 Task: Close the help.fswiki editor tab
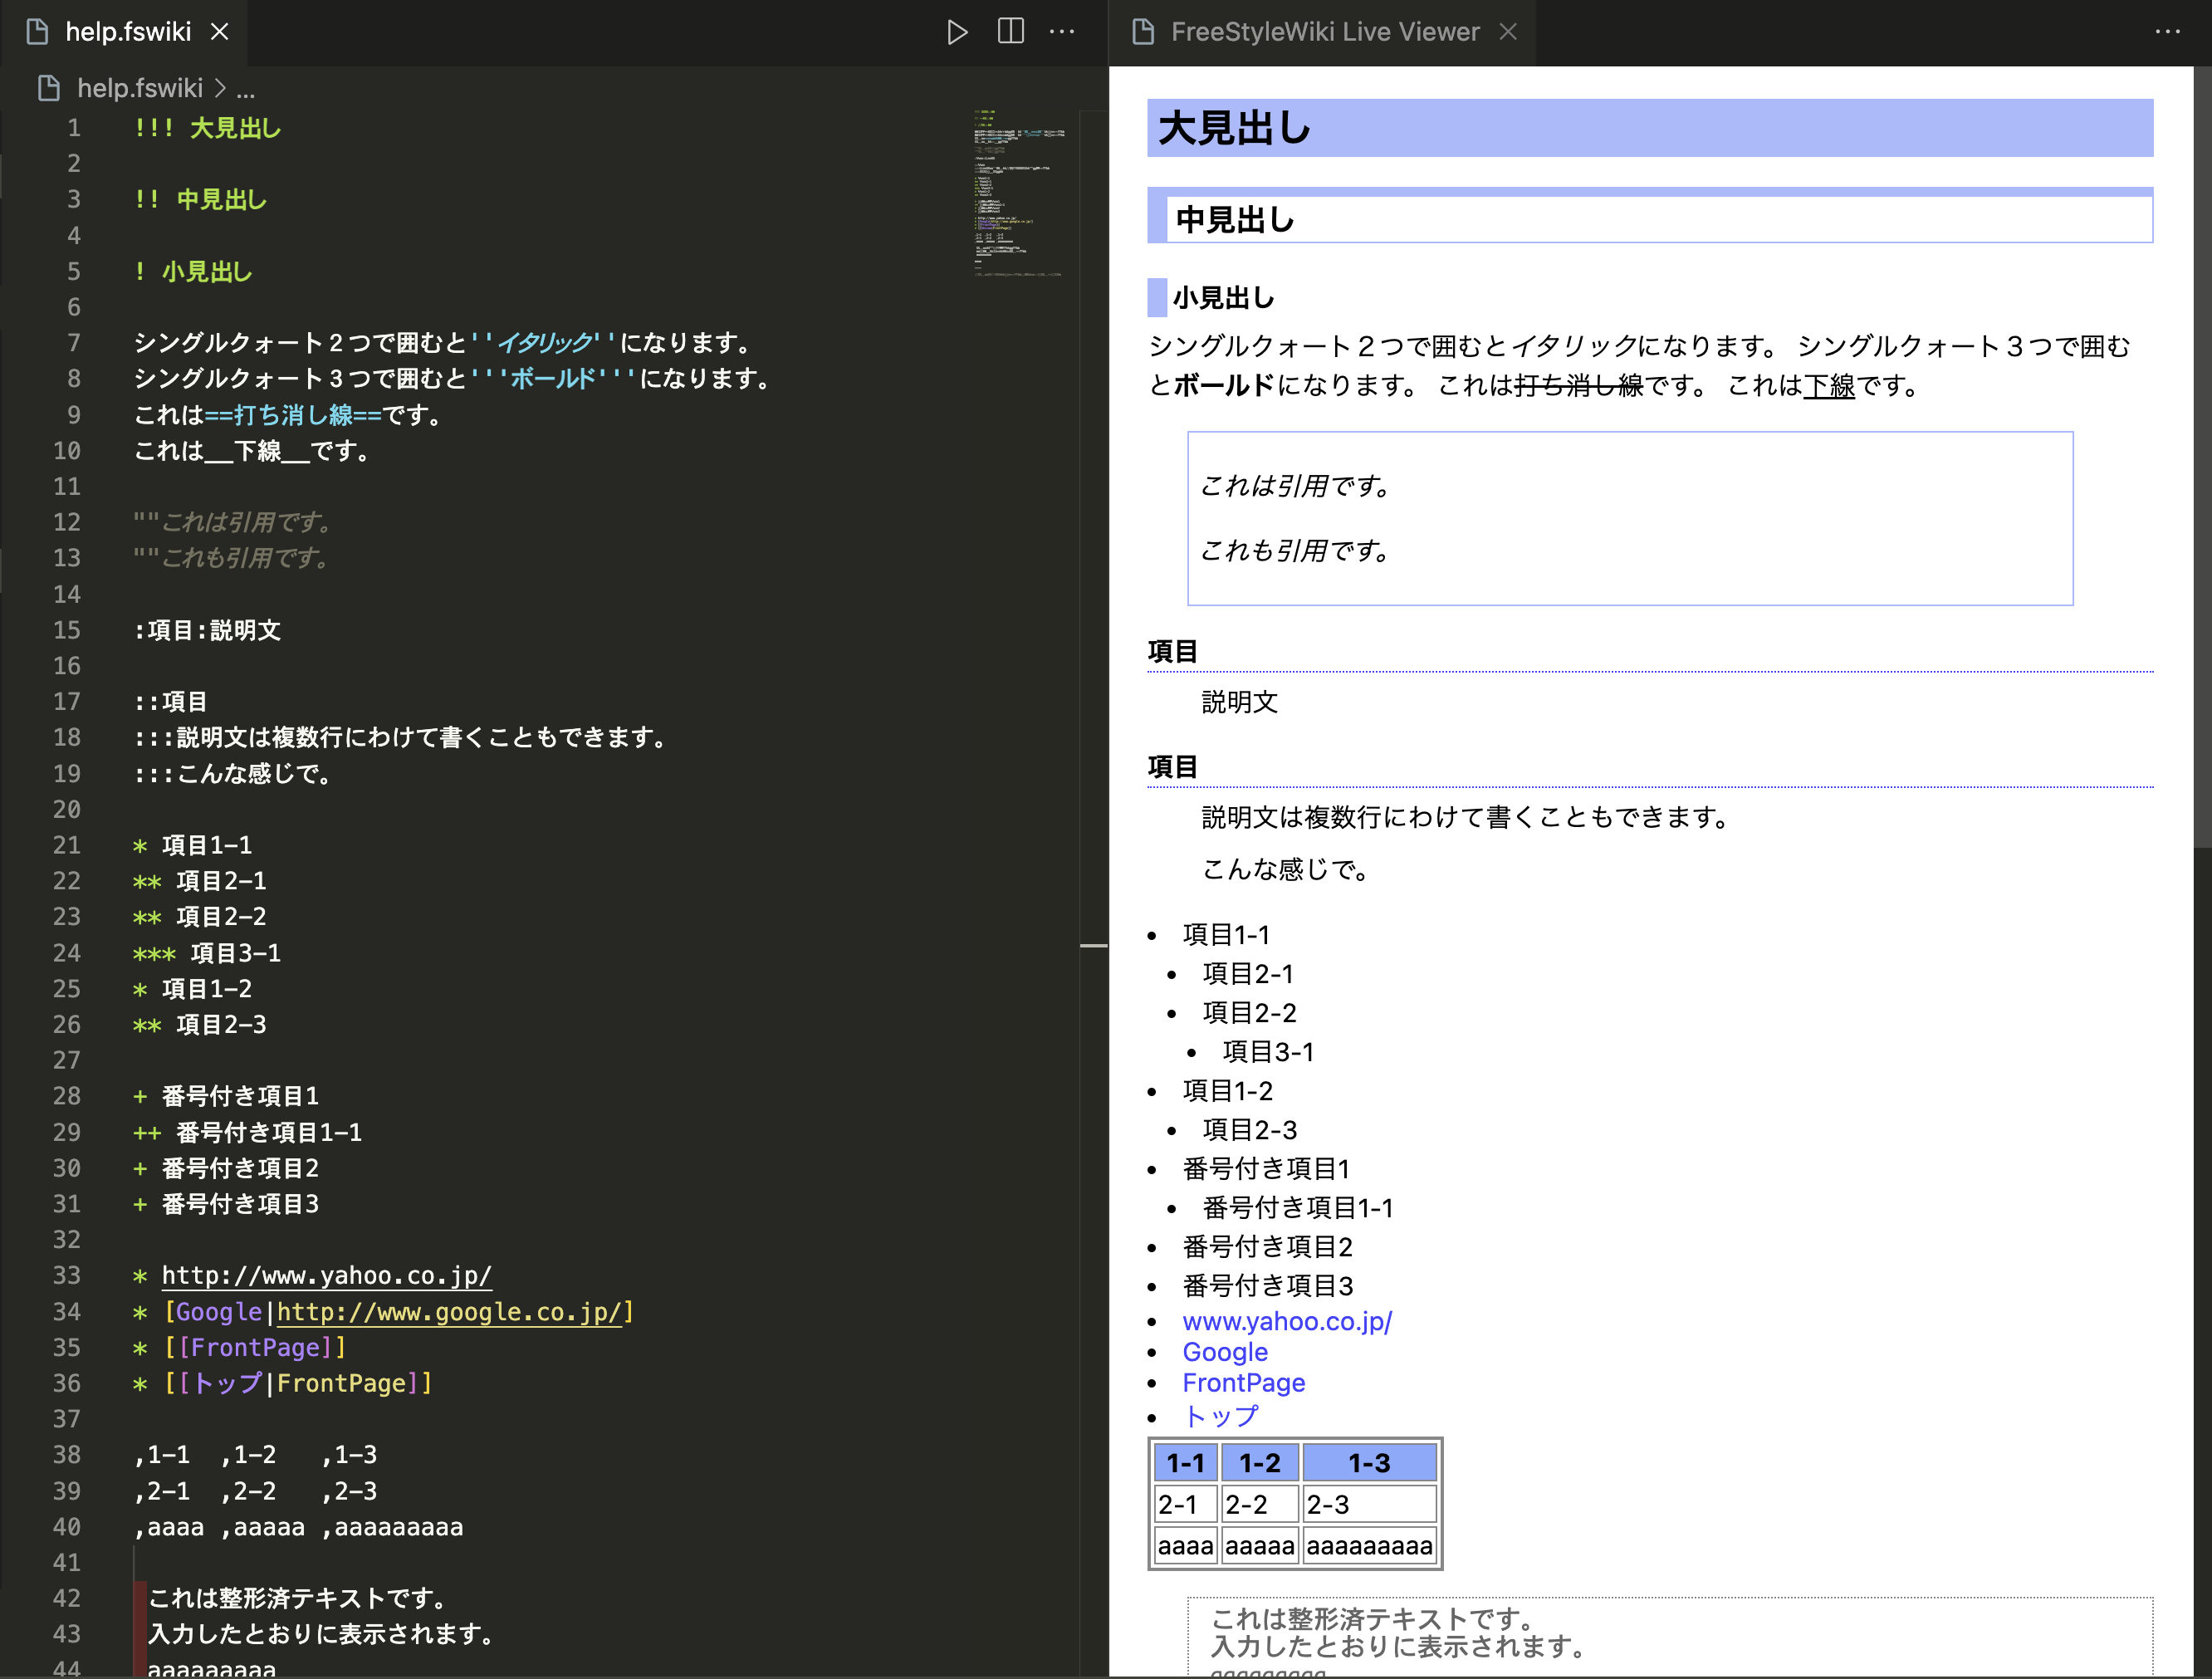(220, 32)
